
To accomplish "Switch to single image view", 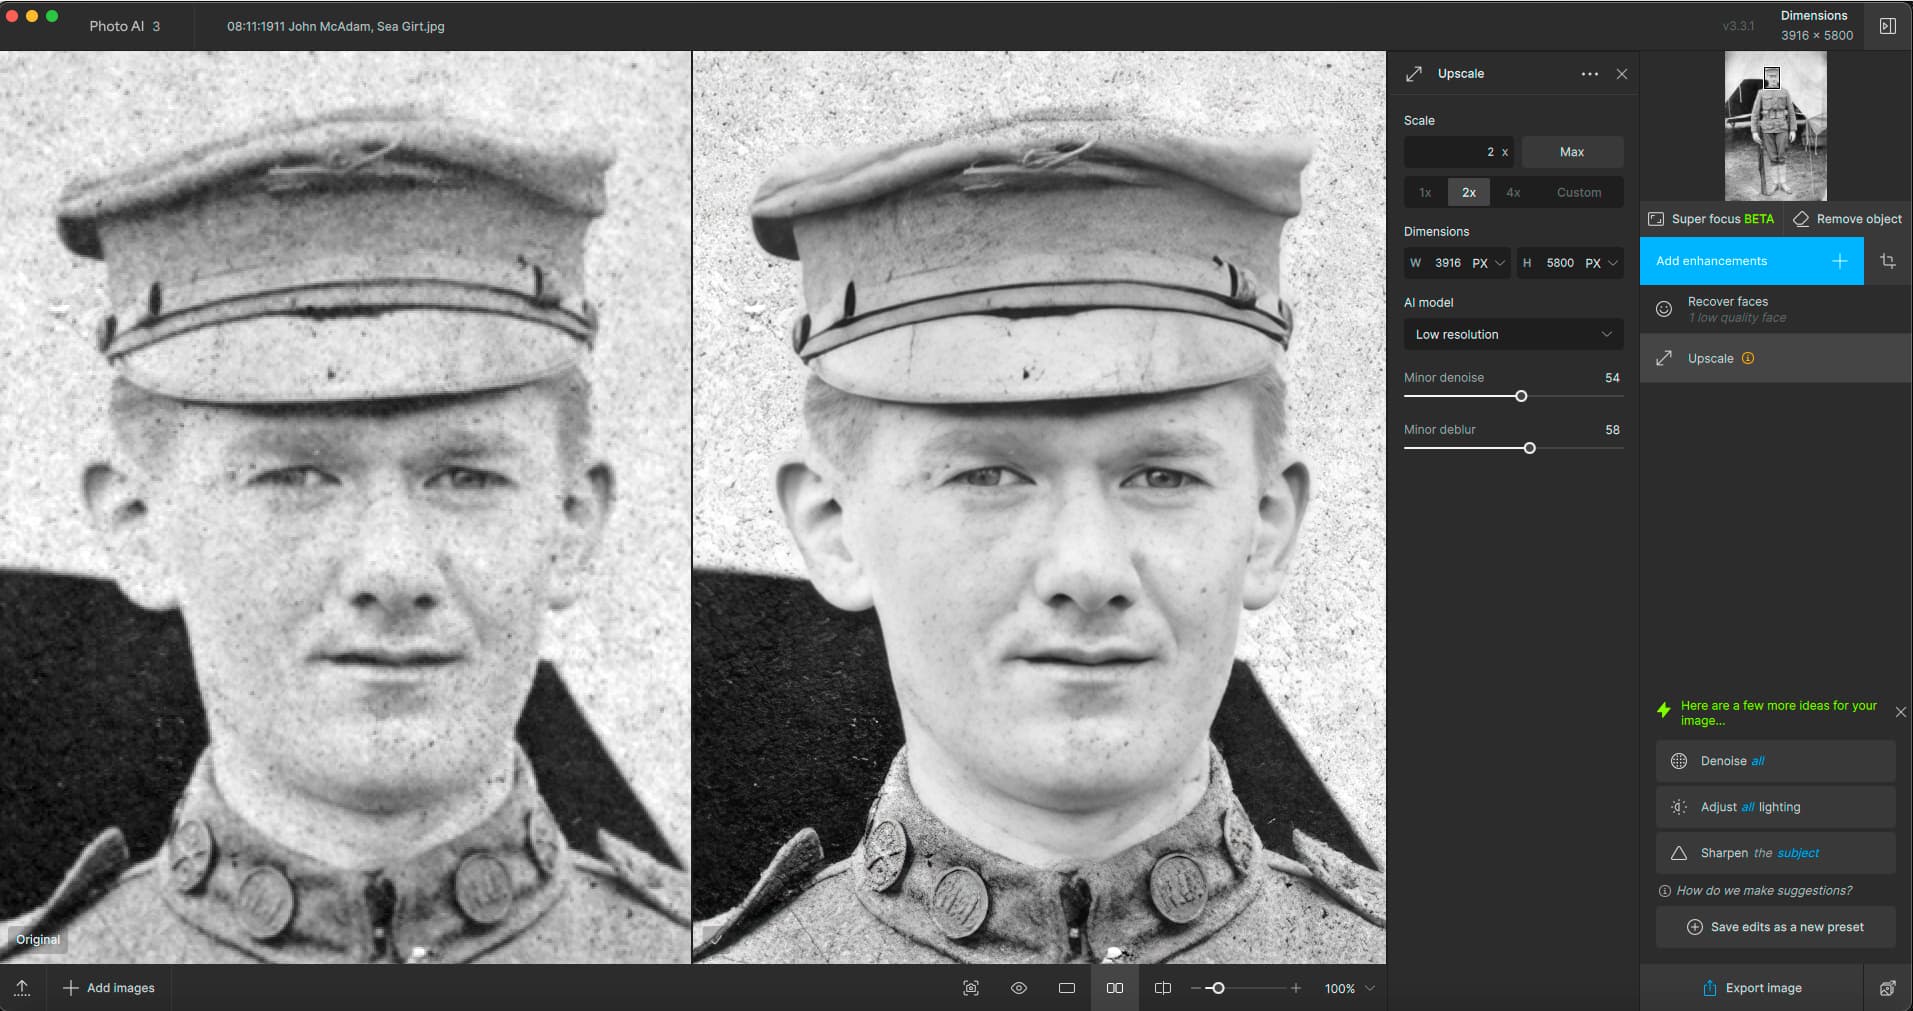I will pyautogui.click(x=1067, y=988).
